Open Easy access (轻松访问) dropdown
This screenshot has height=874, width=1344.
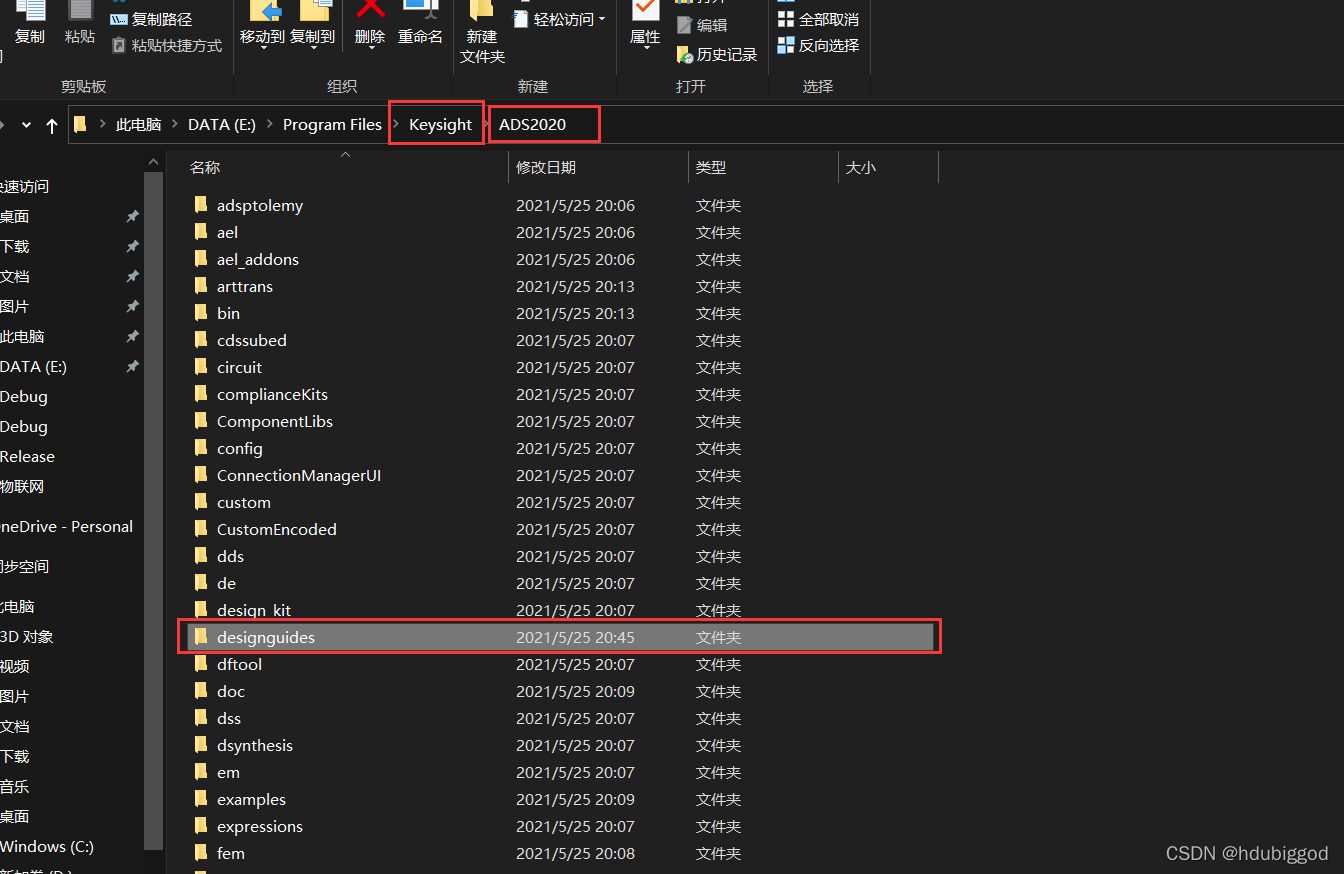point(562,19)
